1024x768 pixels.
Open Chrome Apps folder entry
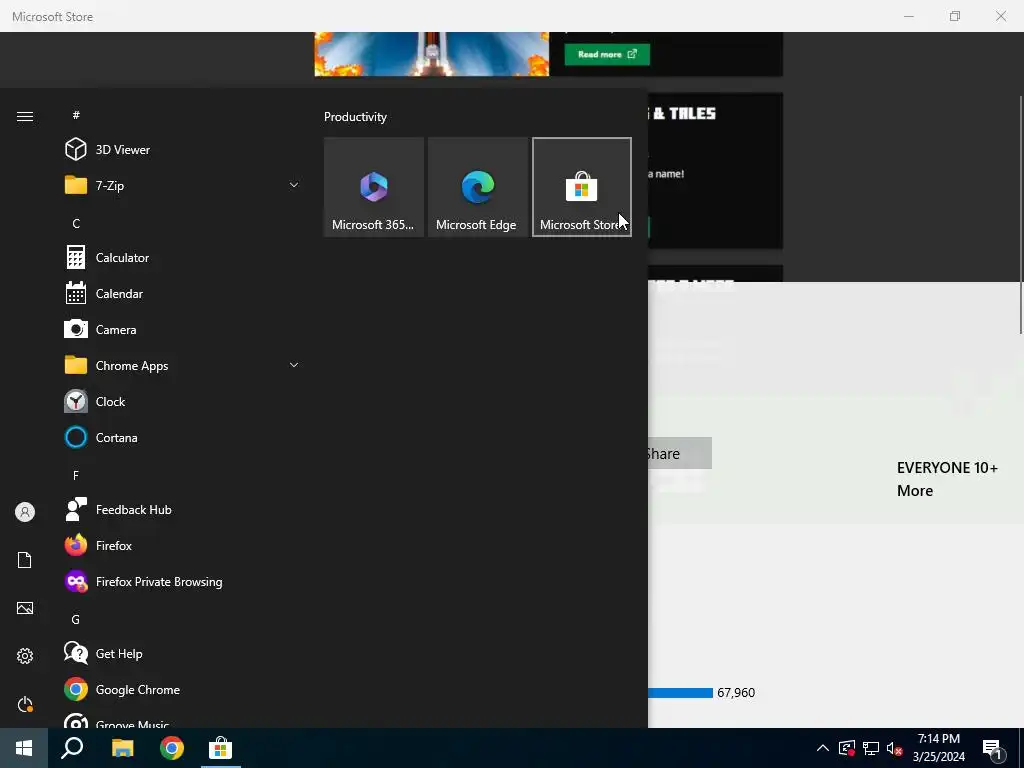pyautogui.click(x=181, y=365)
